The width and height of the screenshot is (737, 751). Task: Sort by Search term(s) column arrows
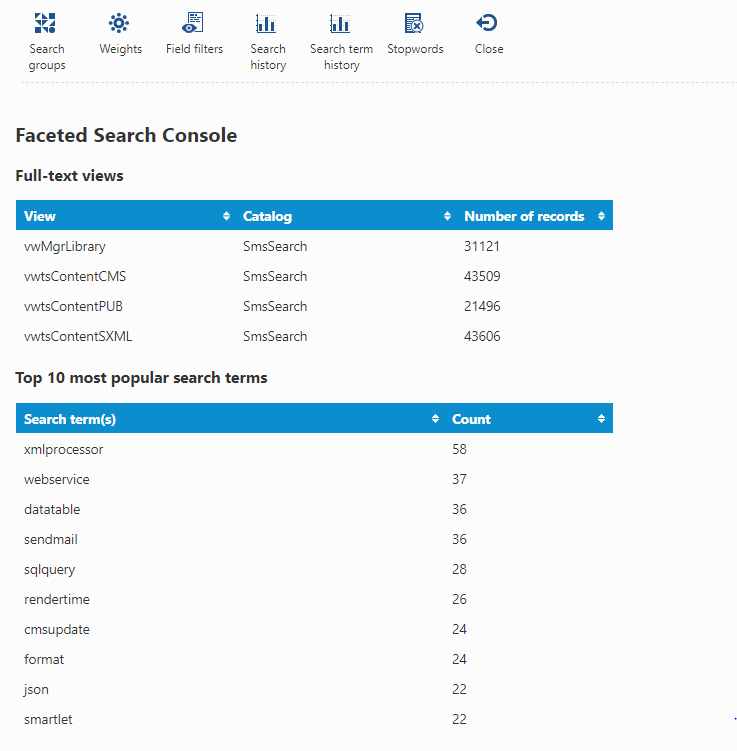pos(435,419)
